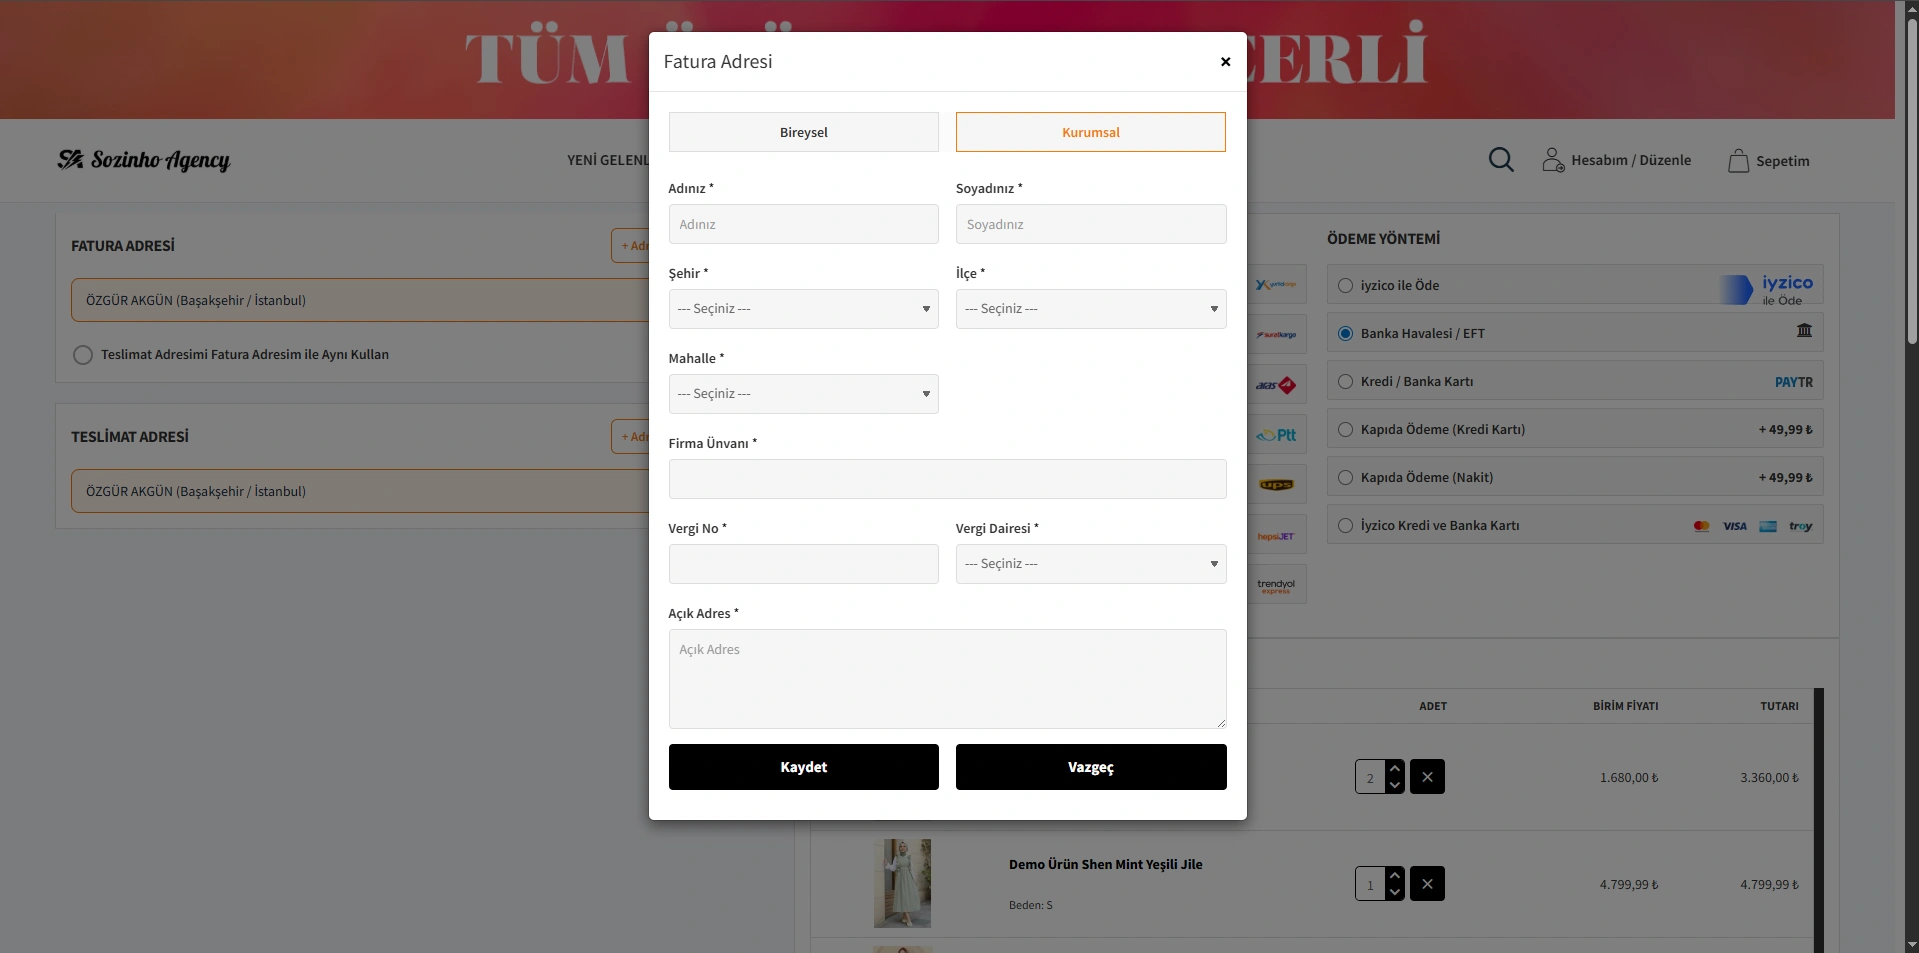The height and width of the screenshot is (953, 1919).
Task: Open the Vergi Dairesi dropdown
Action: coord(1090,564)
